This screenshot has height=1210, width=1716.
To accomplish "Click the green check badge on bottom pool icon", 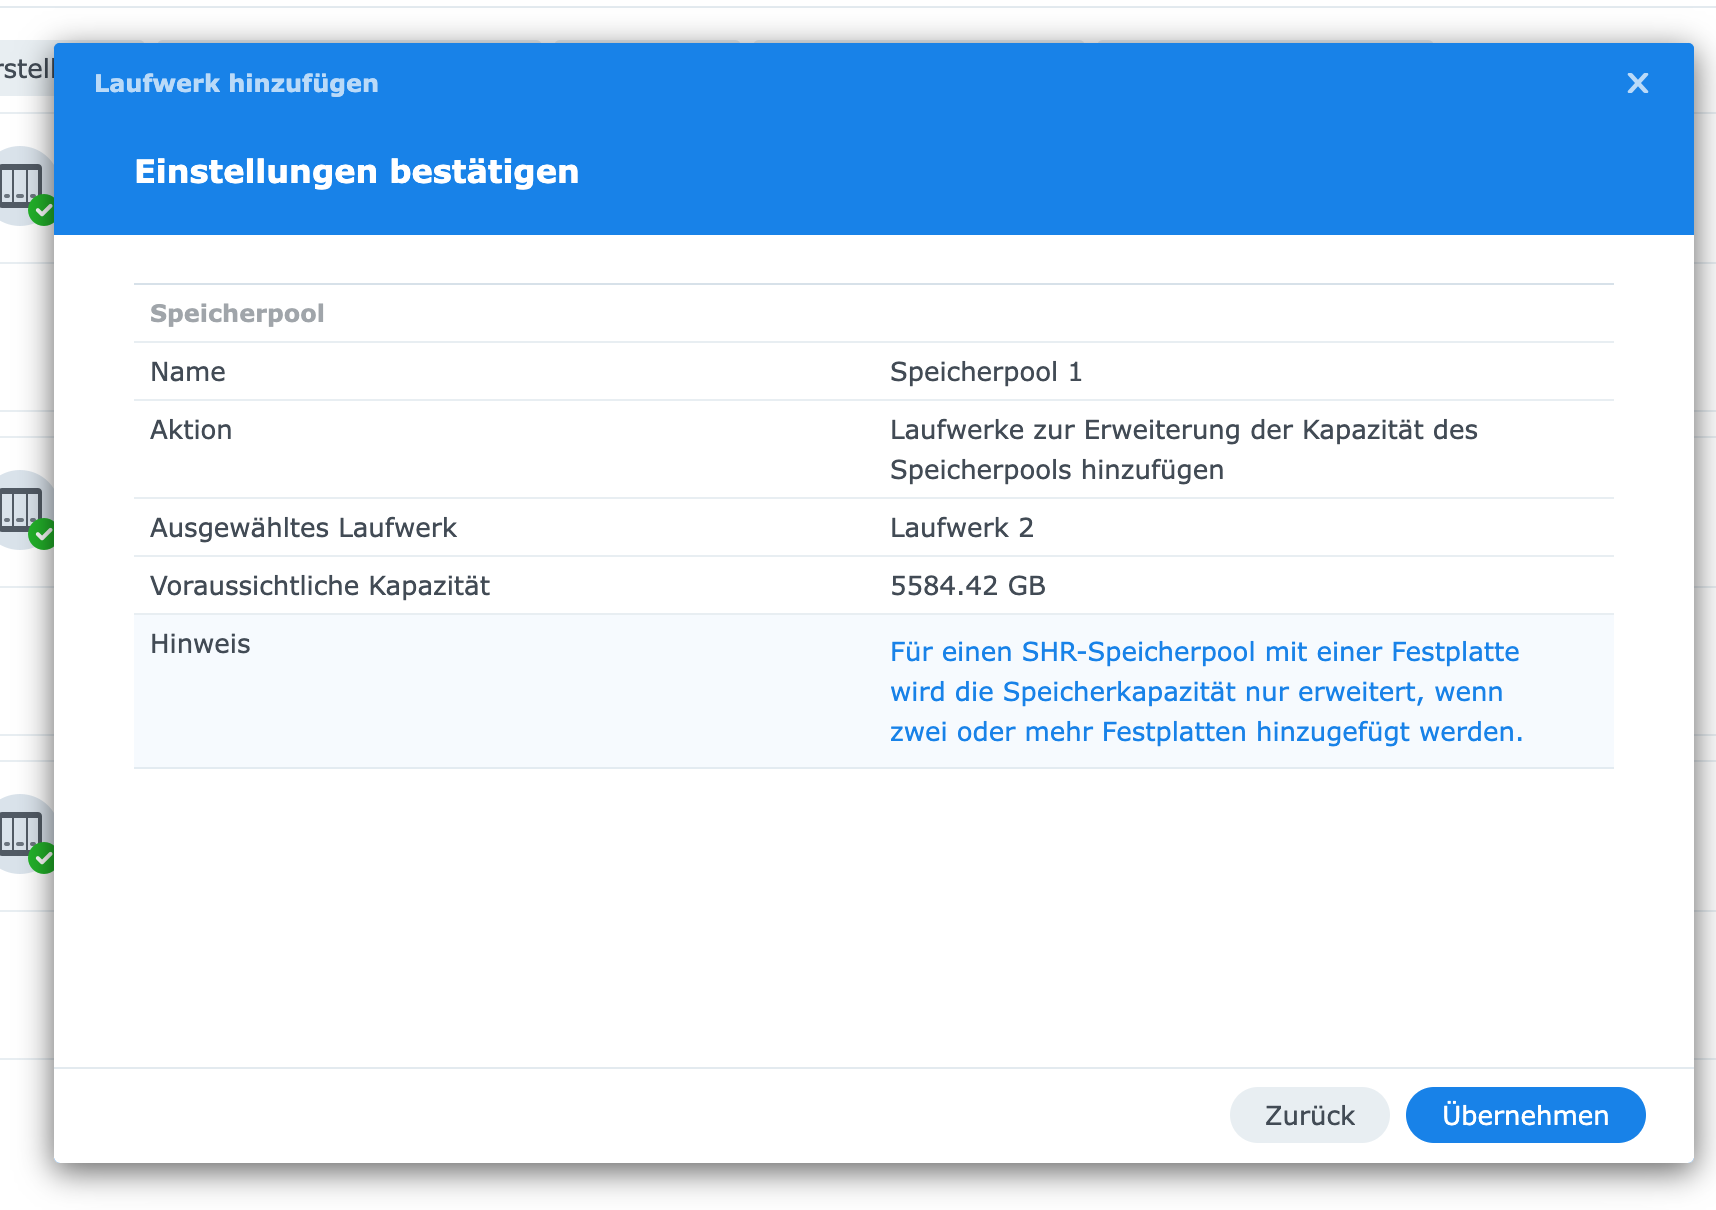I will [x=42, y=858].
